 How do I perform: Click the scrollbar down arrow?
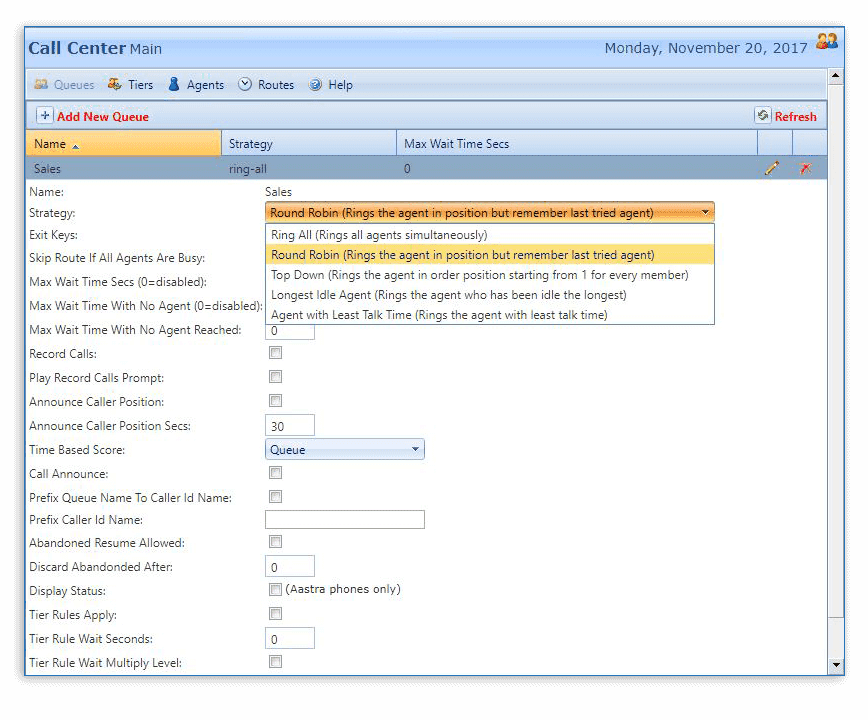coord(836,665)
